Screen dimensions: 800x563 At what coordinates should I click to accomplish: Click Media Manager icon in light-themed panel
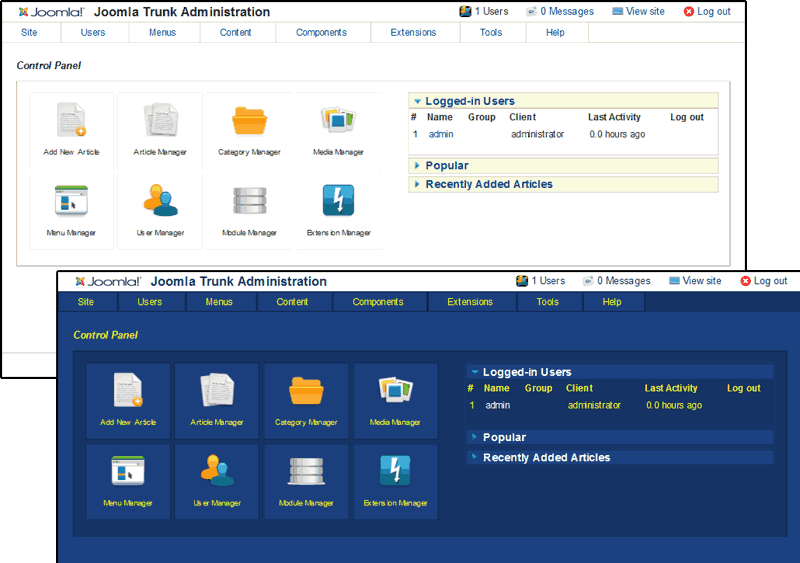(337, 122)
